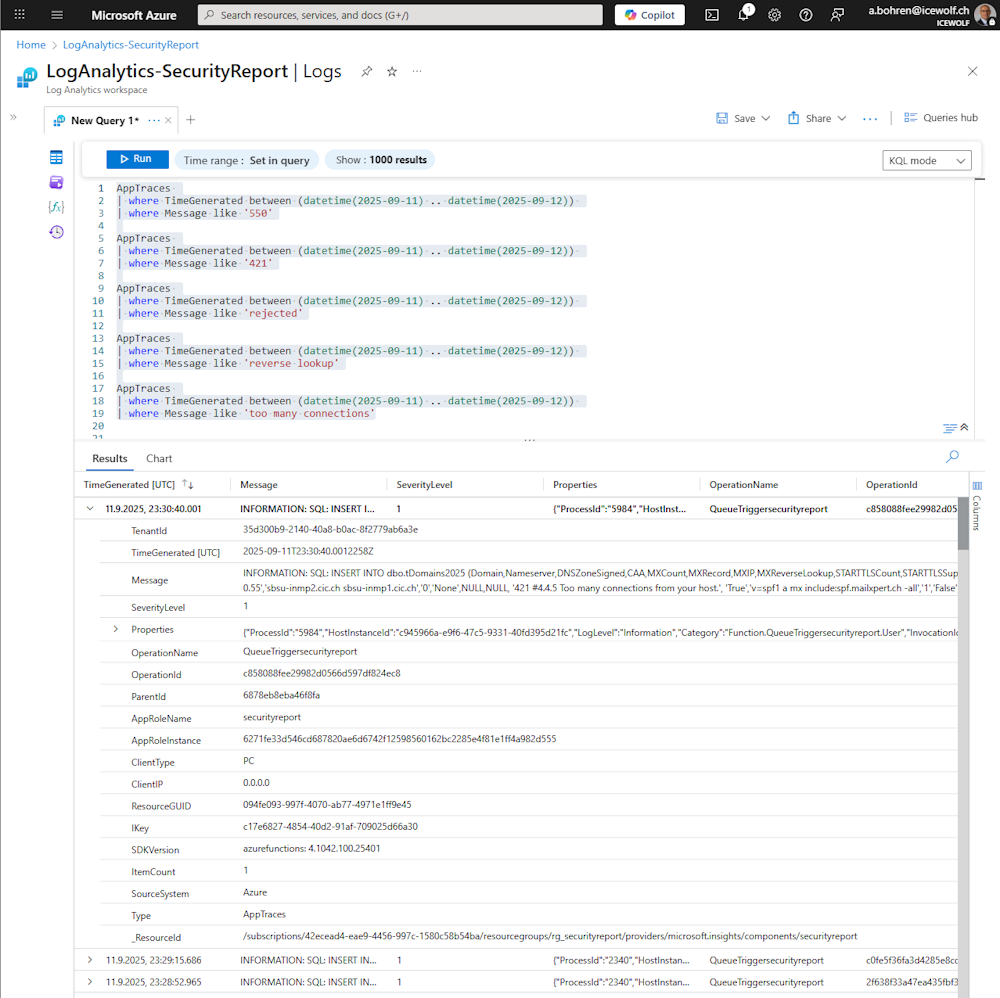The width and height of the screenshot is (1000, 998).
Task: Click the Tables icon in left sidebar
Action: tap(56, 157)
